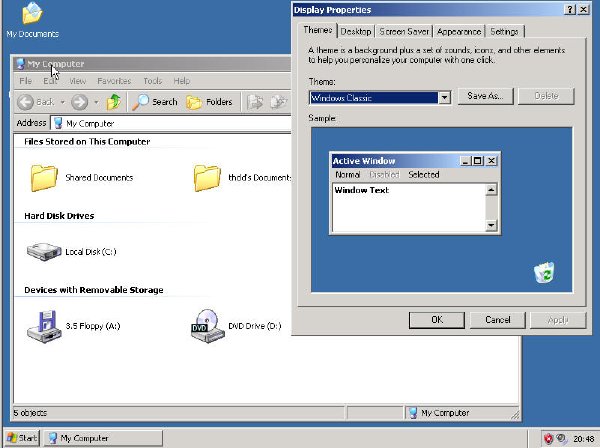Click the Display Properties help question button
600x448 pixels.
tap(570, 10)
